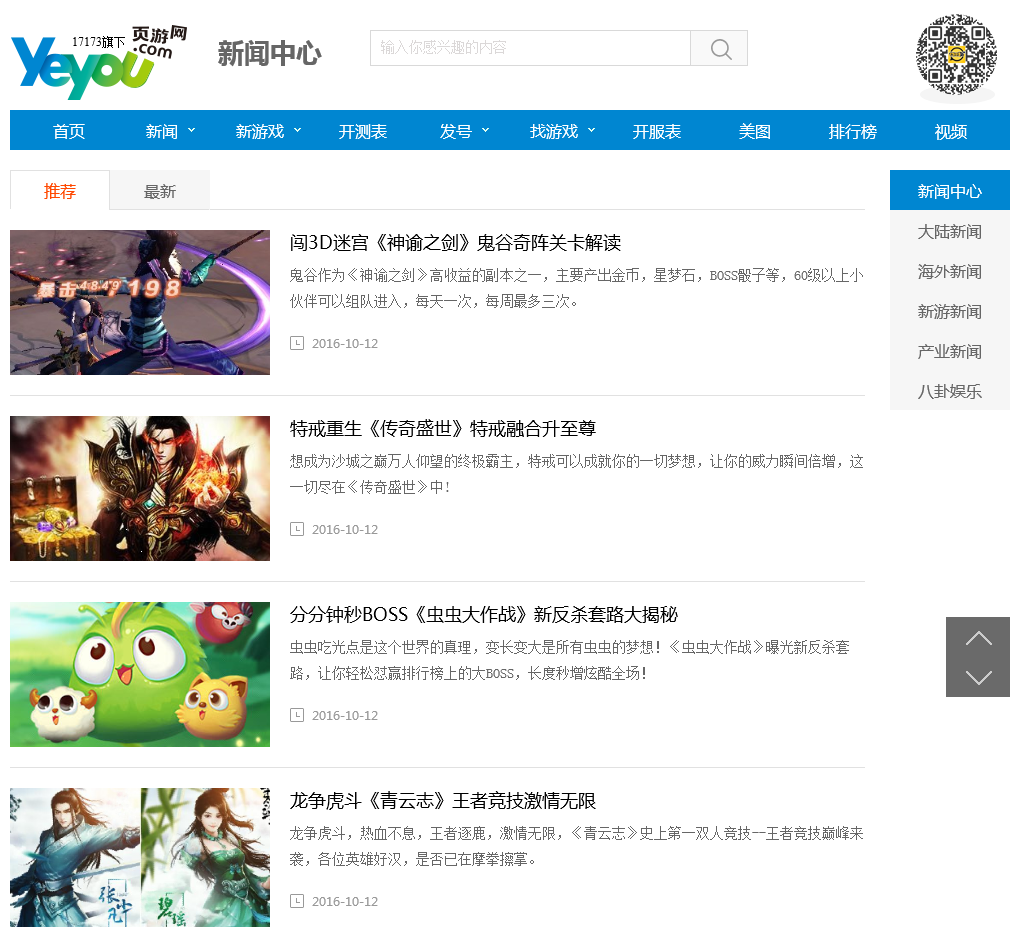Open article 特戒重生《传奇盛世》特戒融合升至尊
The height and width of the screenshot is (927, 1020).
pyautogui.click(x=442, y=429)
